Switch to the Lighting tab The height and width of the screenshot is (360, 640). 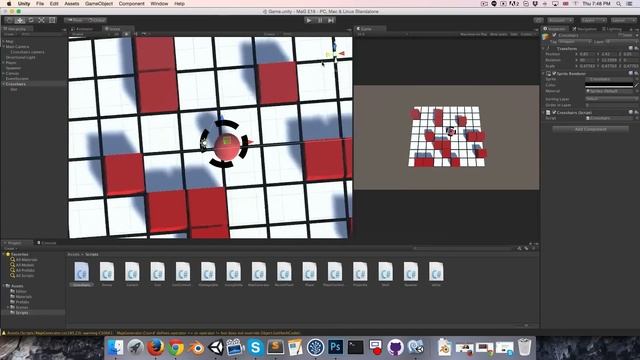(x=612, y=29)
